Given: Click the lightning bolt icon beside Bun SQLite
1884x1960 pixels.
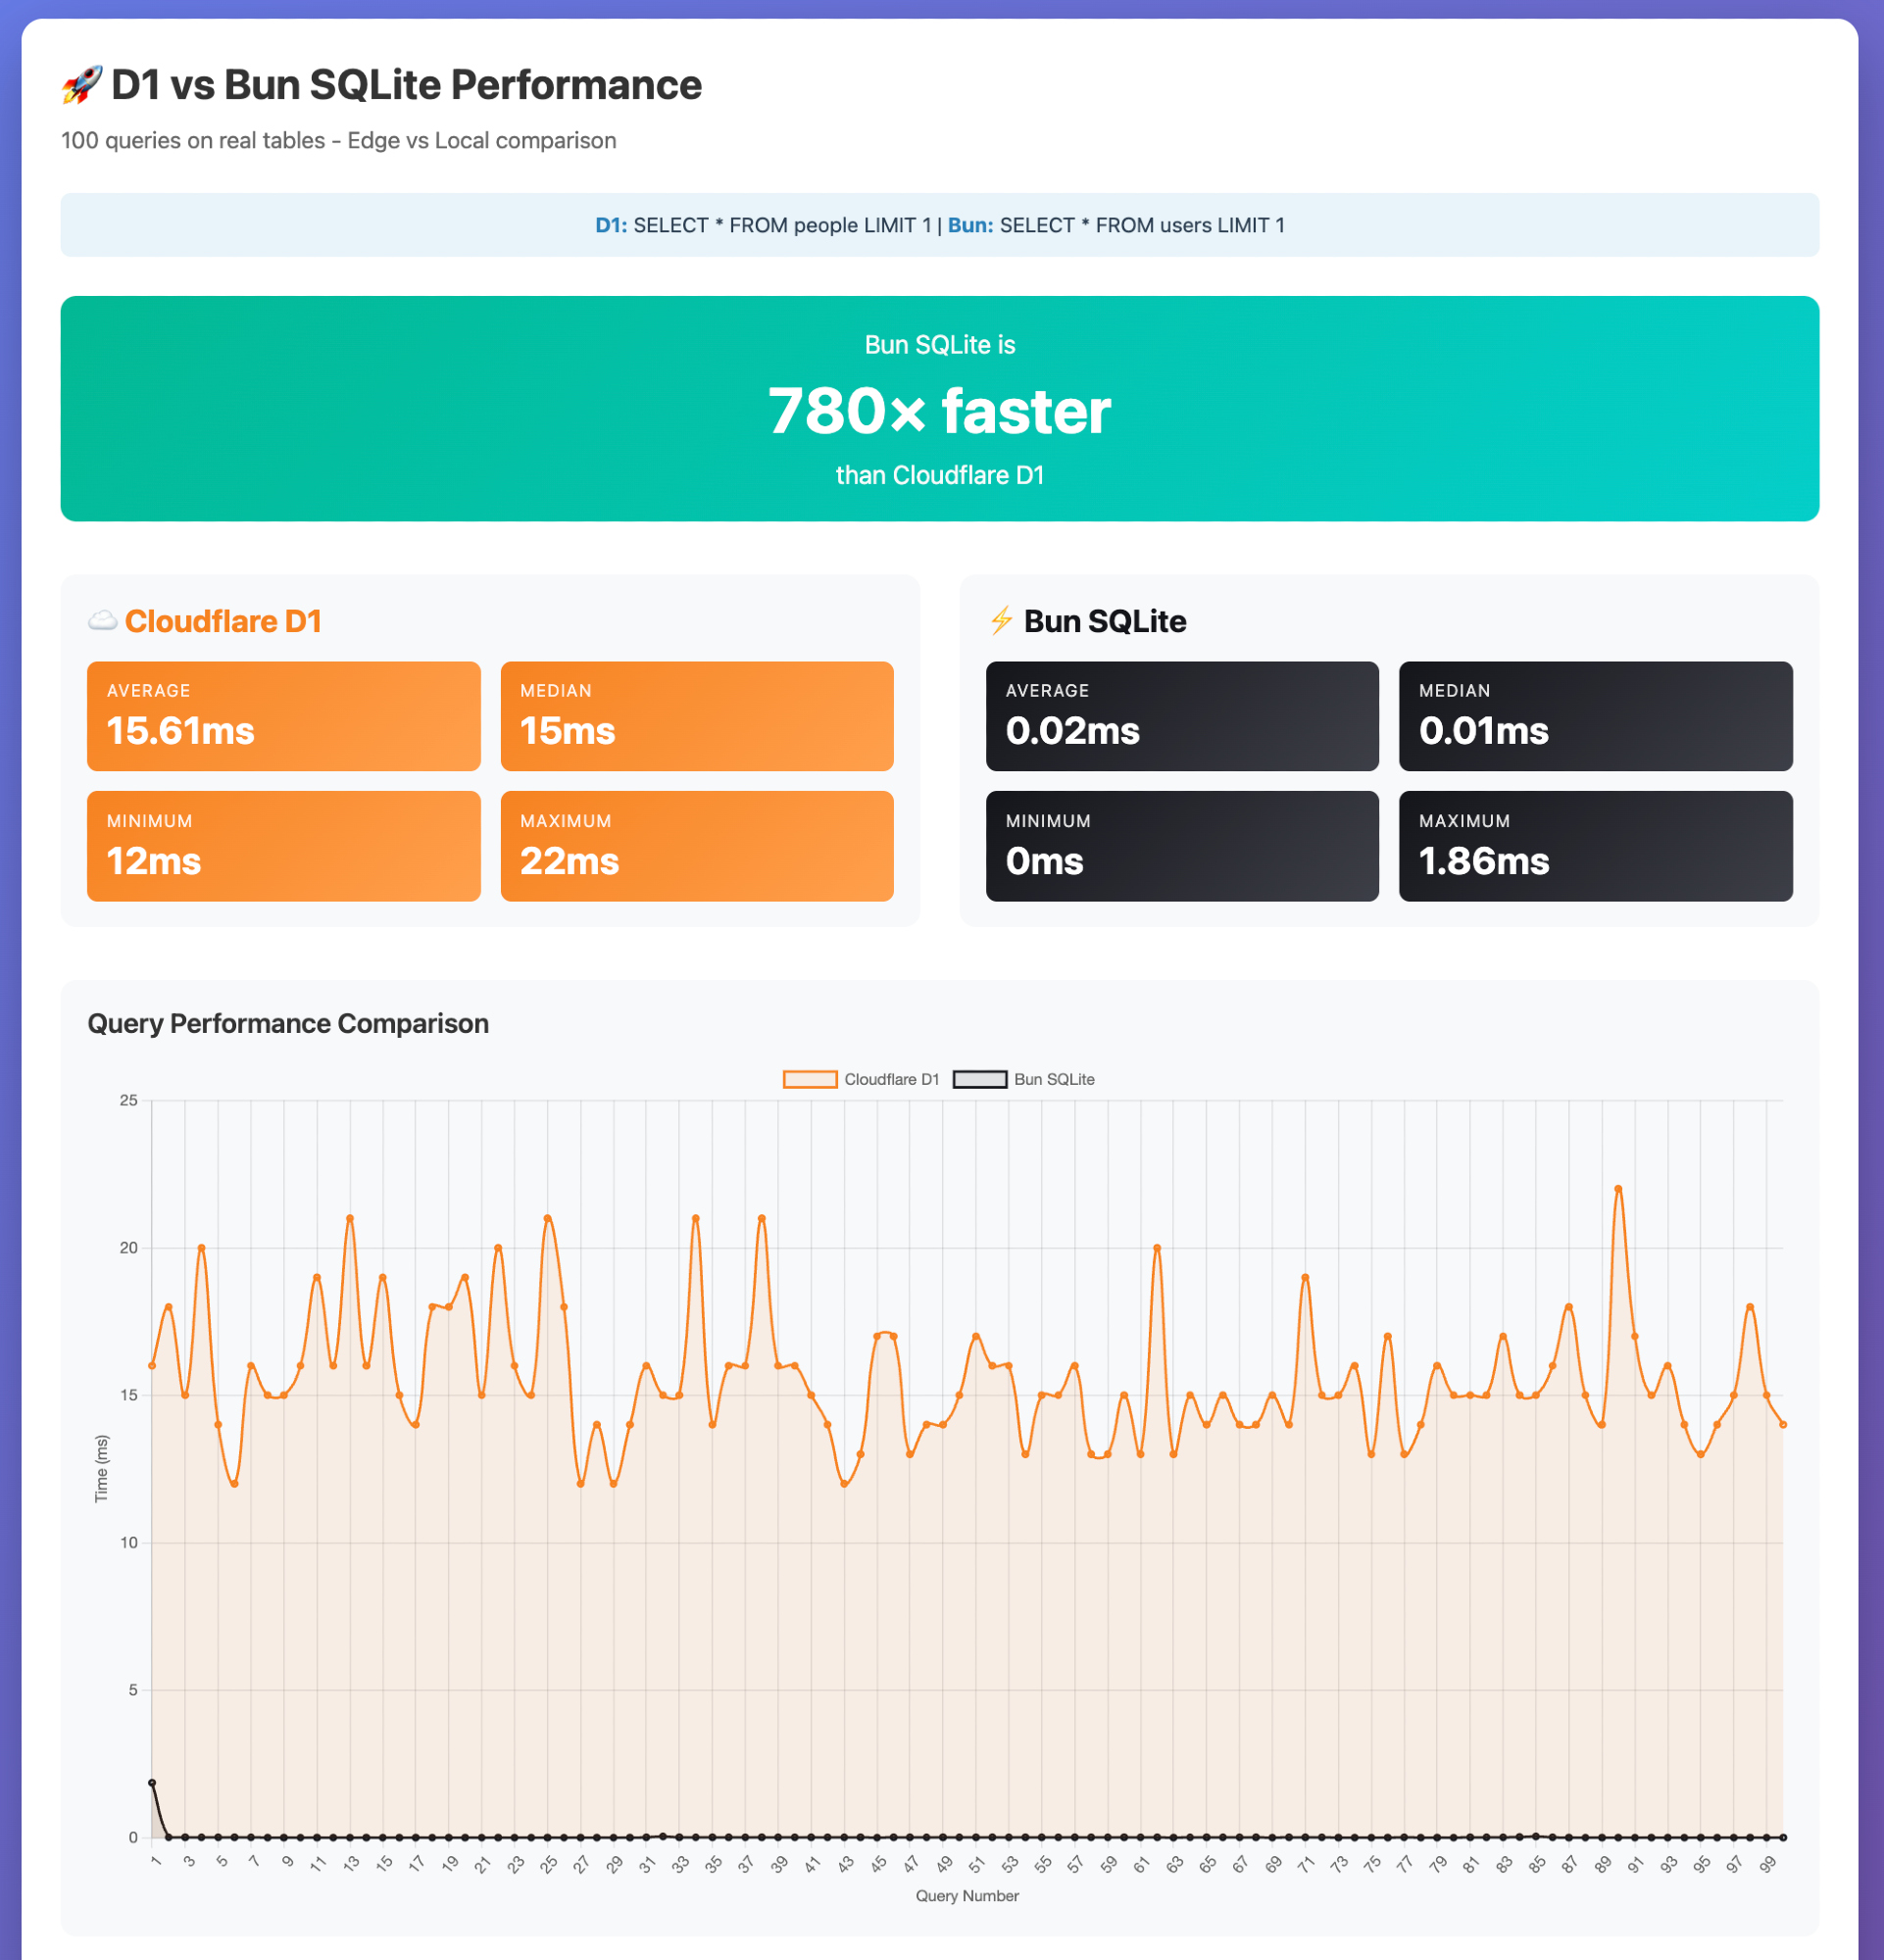Looking at the screenshot, I should click(x=1001, y=621).
